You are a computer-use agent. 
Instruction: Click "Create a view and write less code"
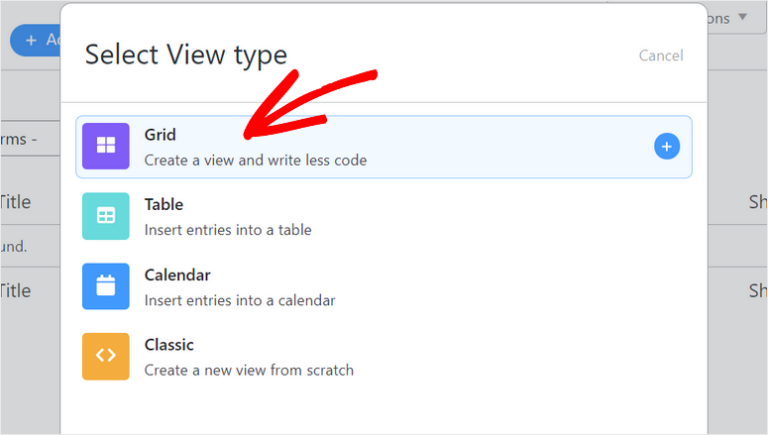coord(255,160)
